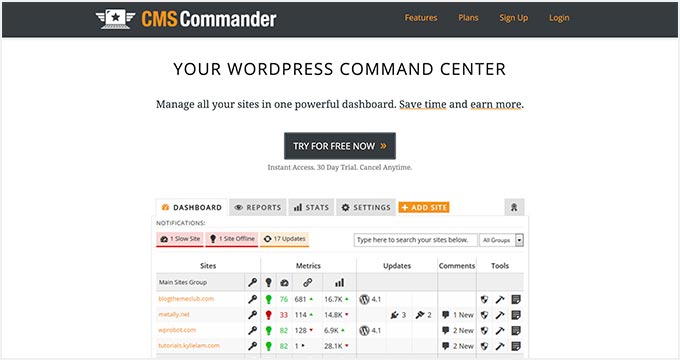Click the 17 Updates notification
The height and width of the screenshot is (360, 680).
pos(284,239)
